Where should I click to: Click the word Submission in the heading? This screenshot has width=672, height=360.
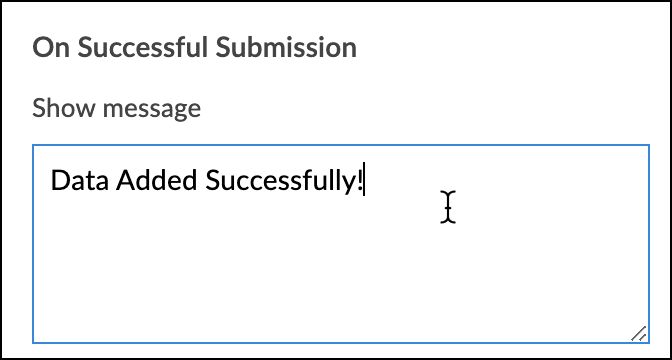click(x=286, y=47)
